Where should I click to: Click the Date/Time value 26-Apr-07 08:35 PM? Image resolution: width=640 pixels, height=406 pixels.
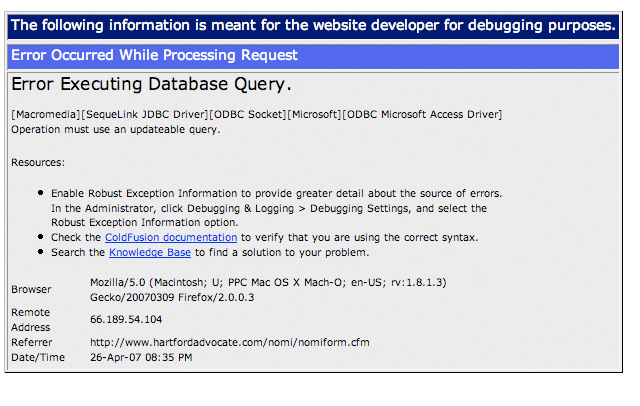pos(141,357)
